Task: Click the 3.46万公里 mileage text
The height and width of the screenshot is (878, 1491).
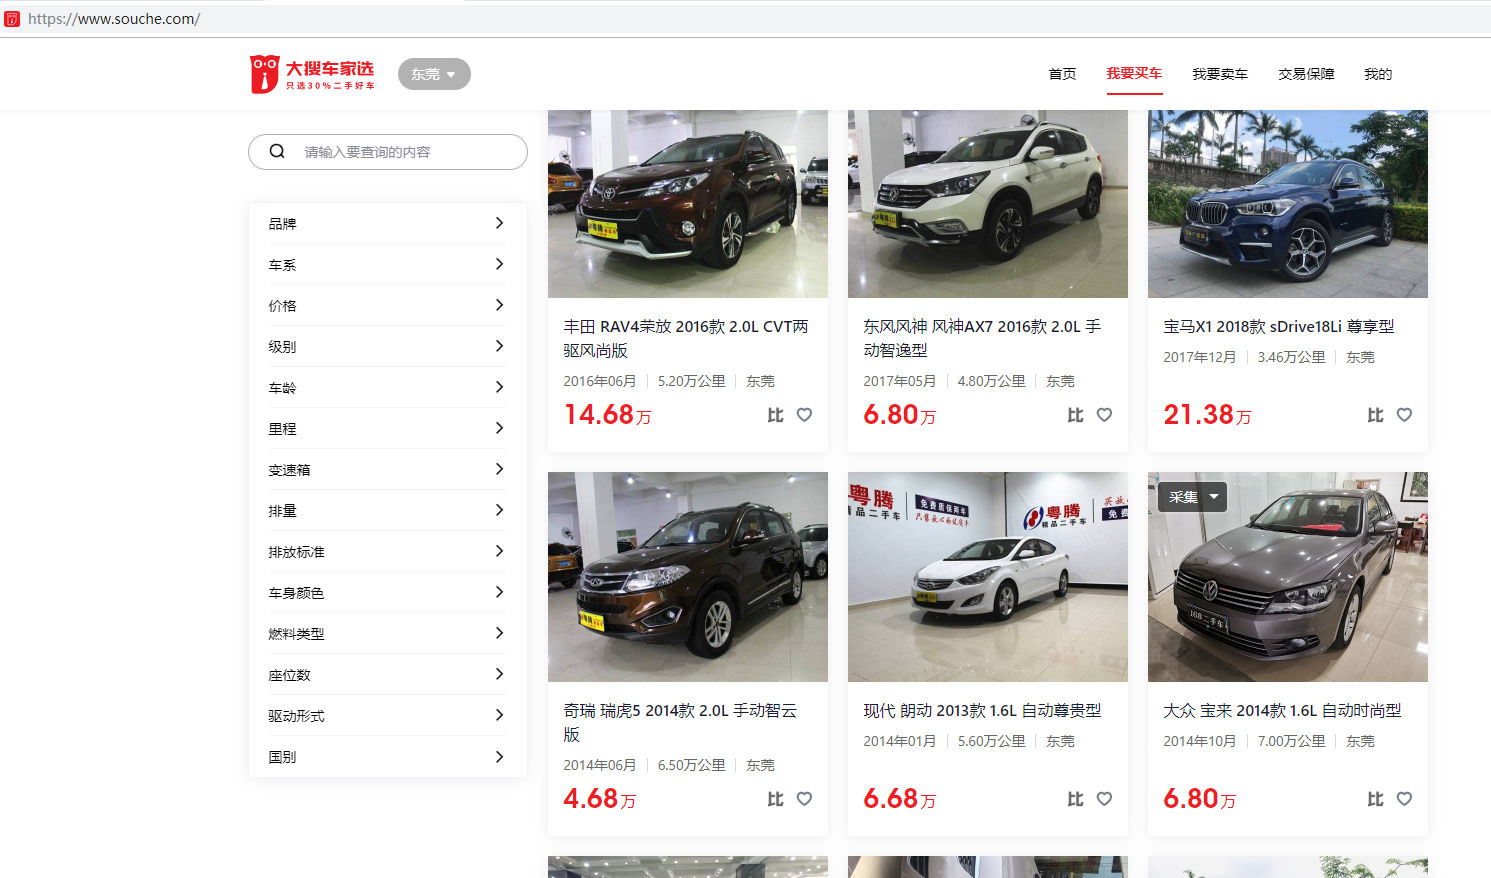Action: (x=1291, y=357)
